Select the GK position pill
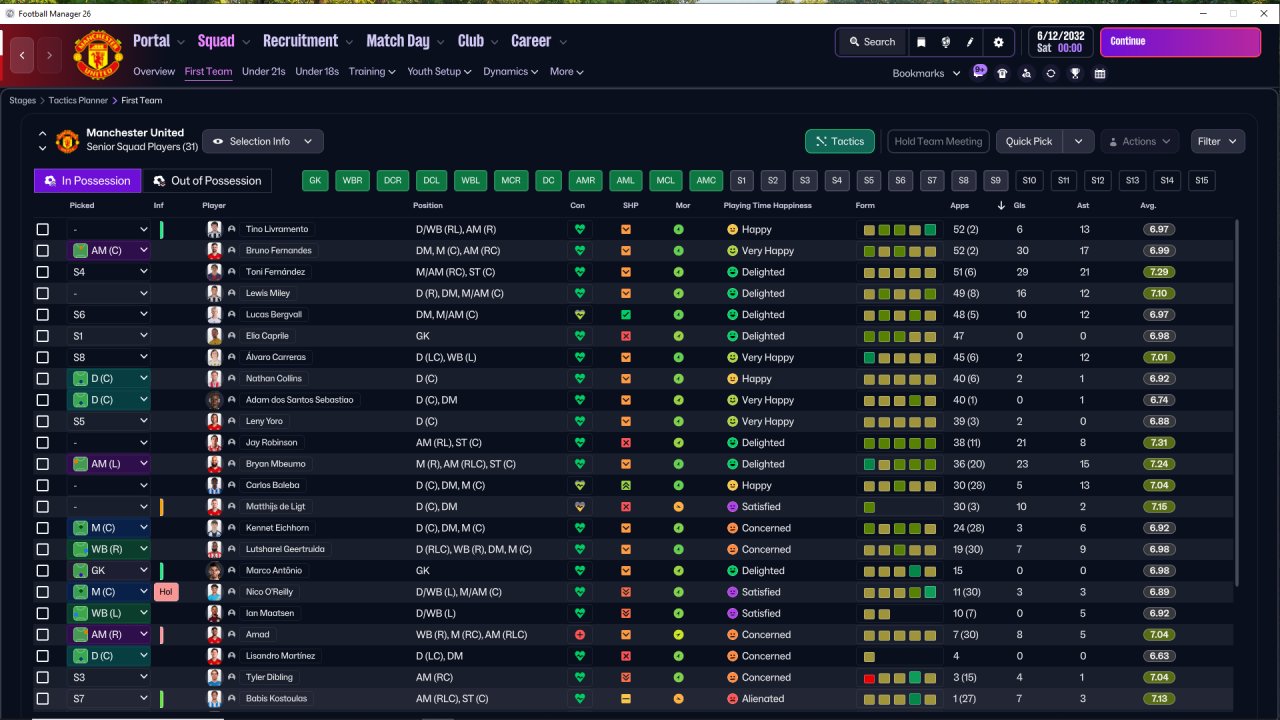The height and width of the screenshot is (720, 1280). click(x=315, y=181)
